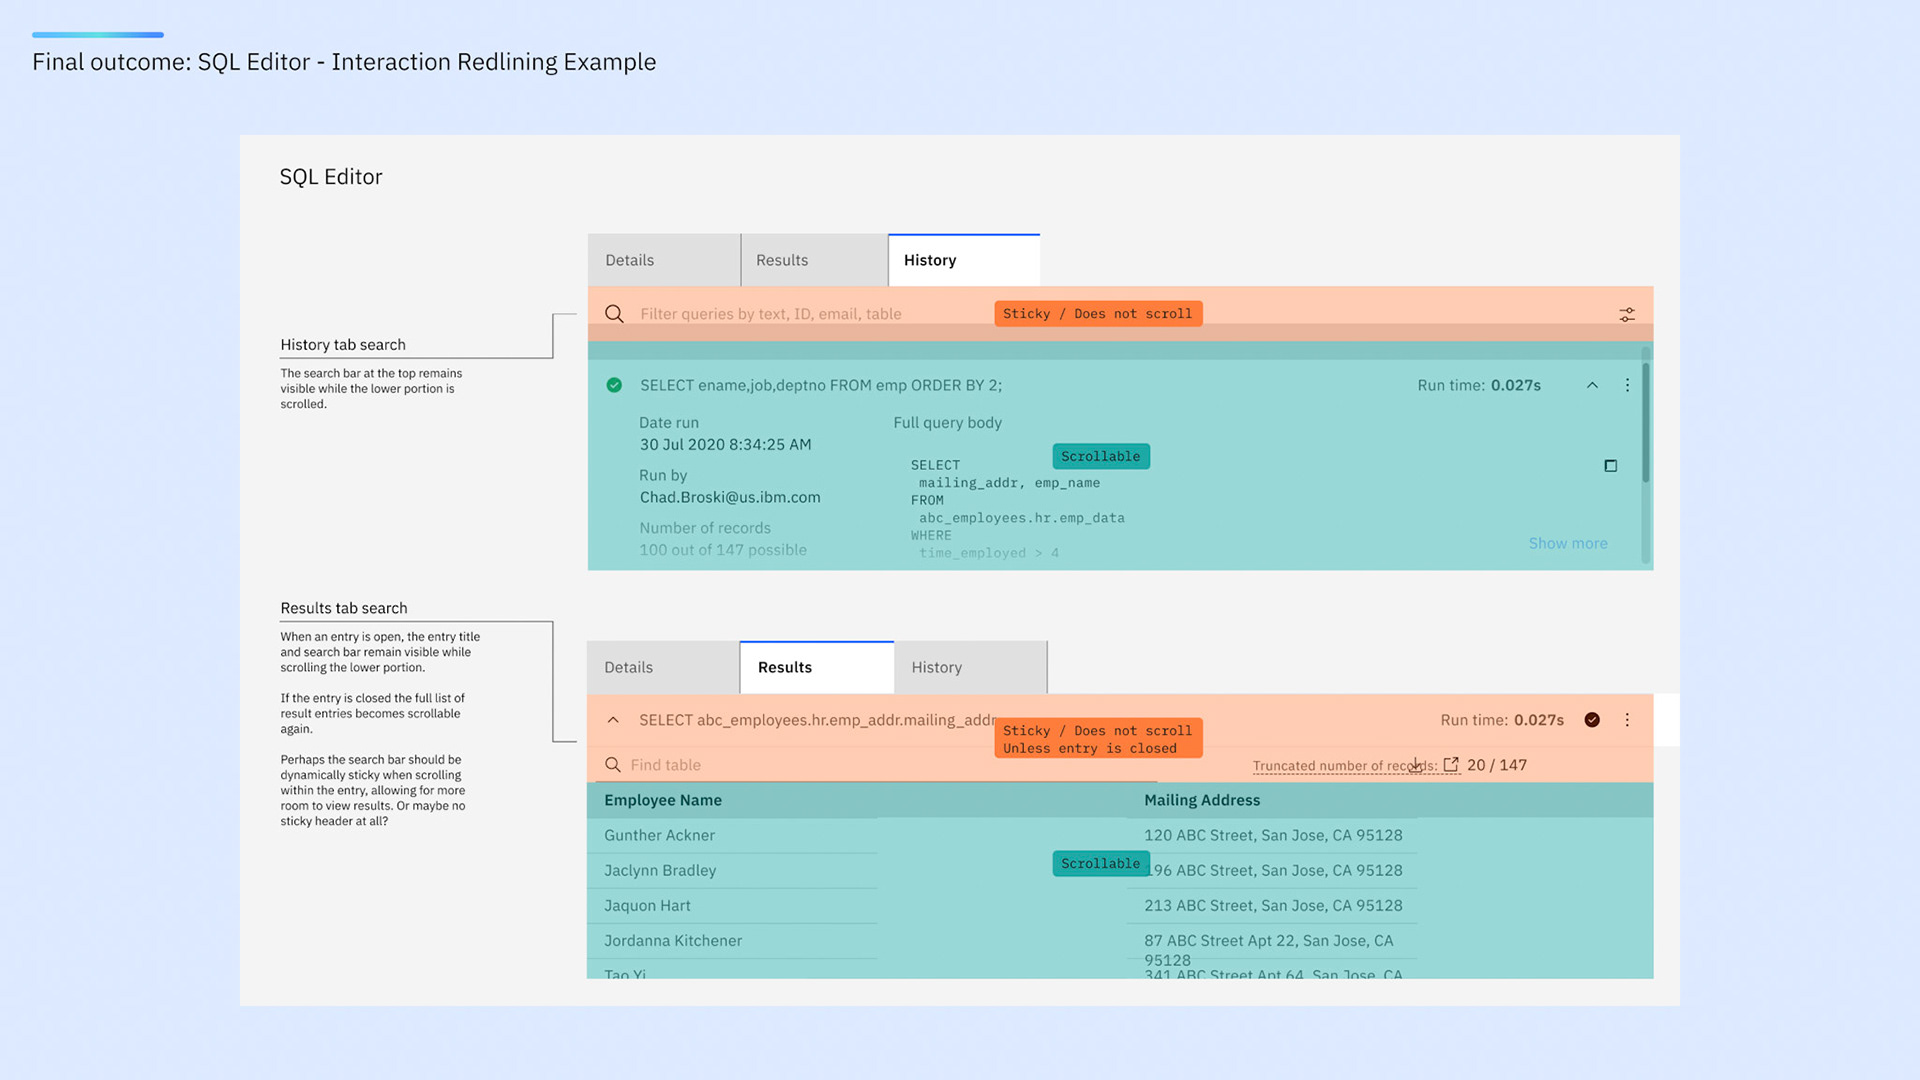This screenshot has width=1920, height=1080.
Task: Click the Find table magnifier icon
Action: click(x=613, y=765)
